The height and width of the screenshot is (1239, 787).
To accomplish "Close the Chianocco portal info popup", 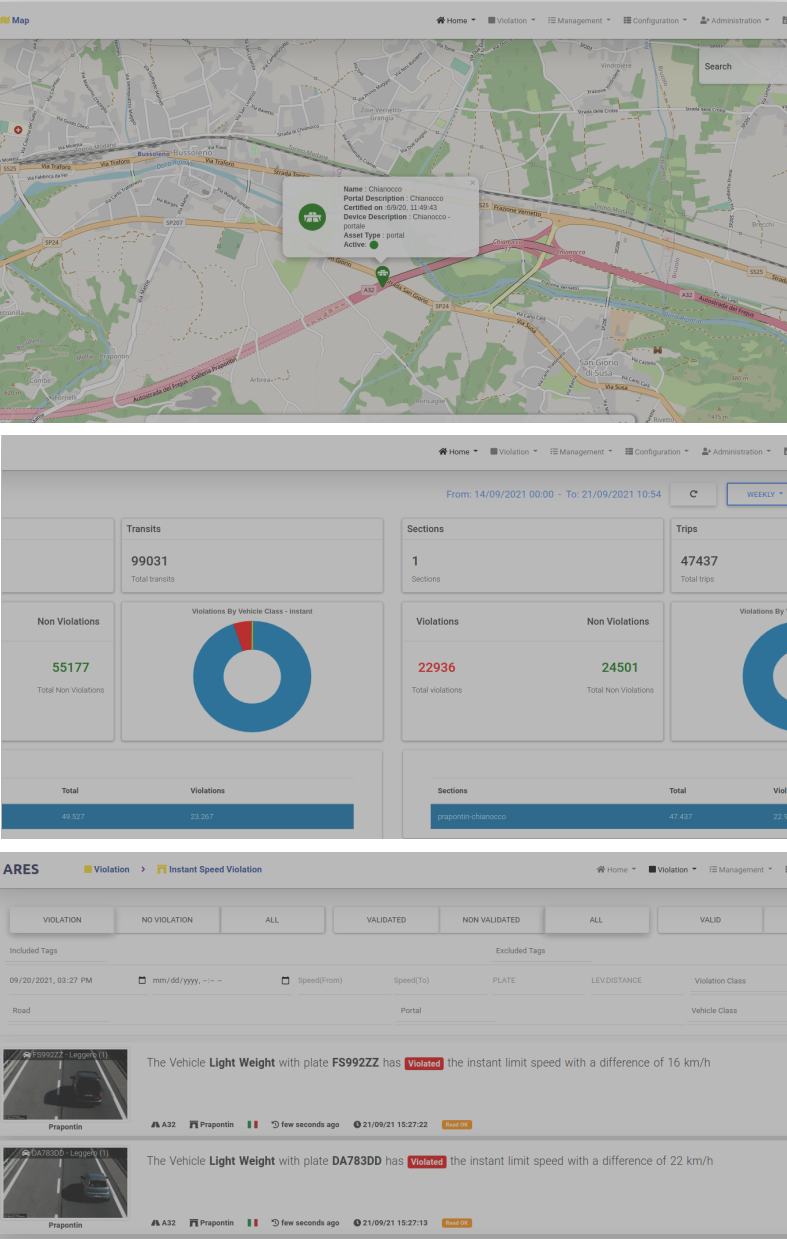I will (x=473, y=183).
